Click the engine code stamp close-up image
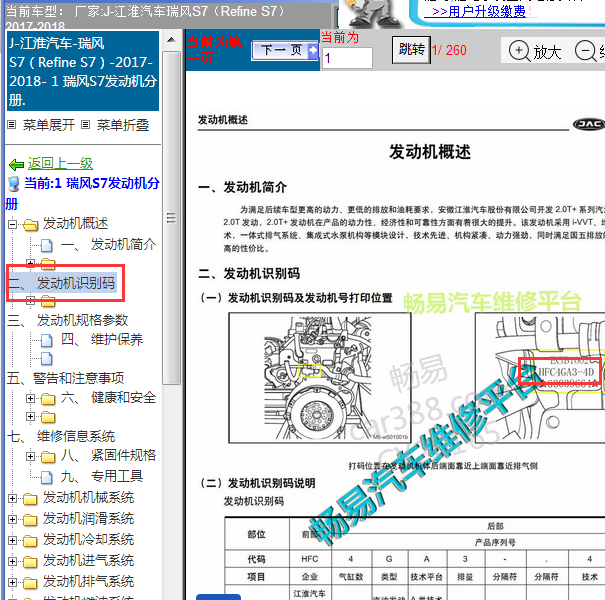The image size is (605, 600). (540, 378)
